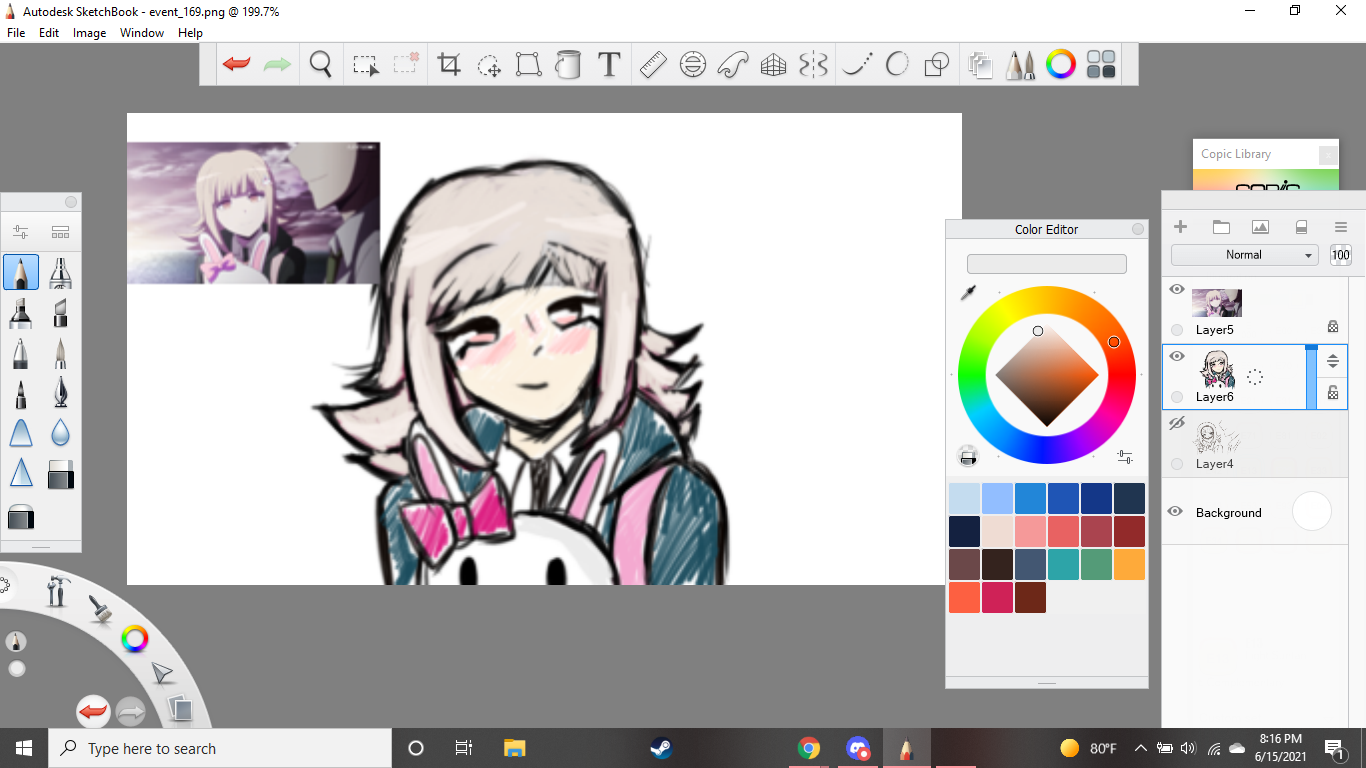1366x768 pixels.
Task: Pick the orange swatch in color palette
Action: click(x=1129, y=564)
